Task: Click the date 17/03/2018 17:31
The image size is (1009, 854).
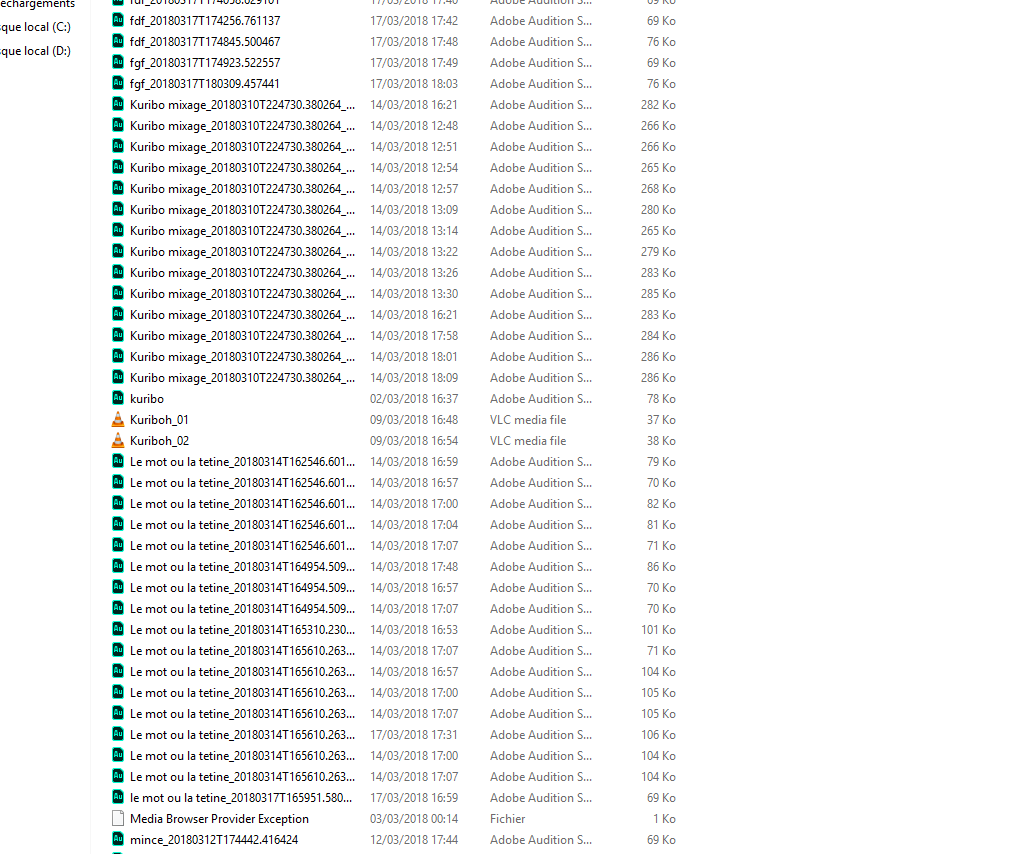Action: (414, 735)
